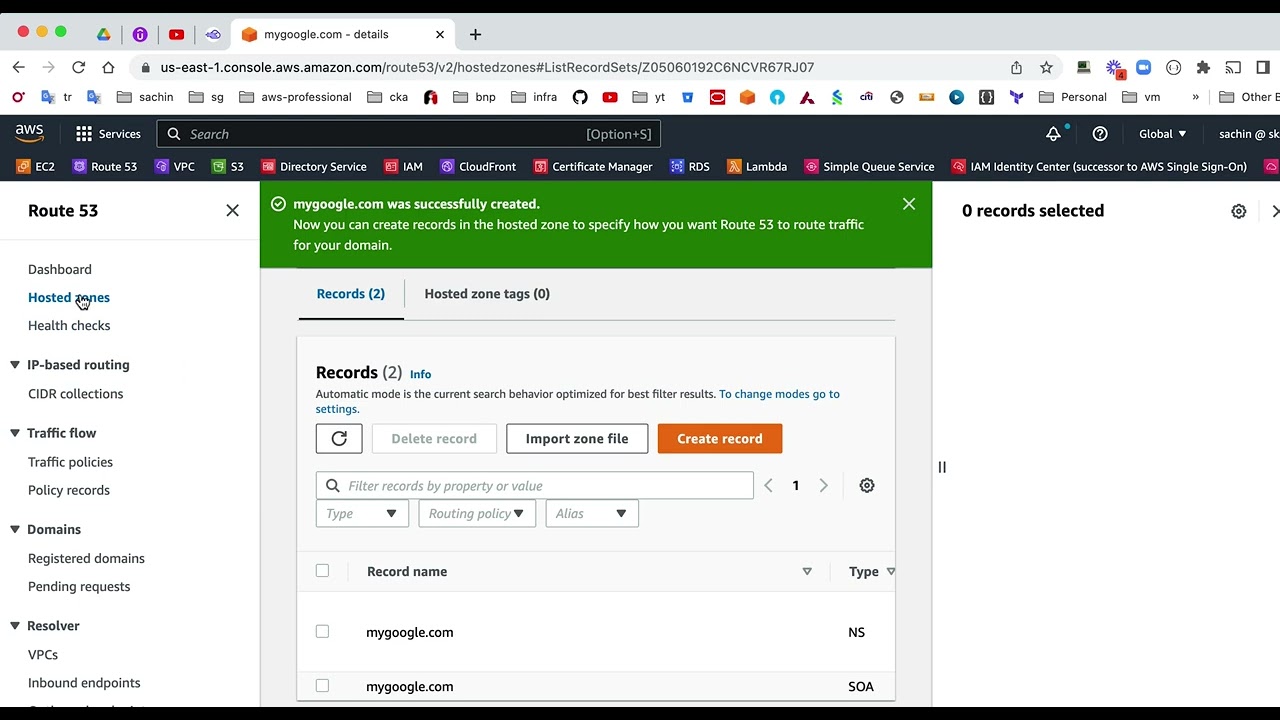The height and width of the screenshot is (720, 1280).
Task: Switch to the YouTube pinned tab
Action: [177, 34]
